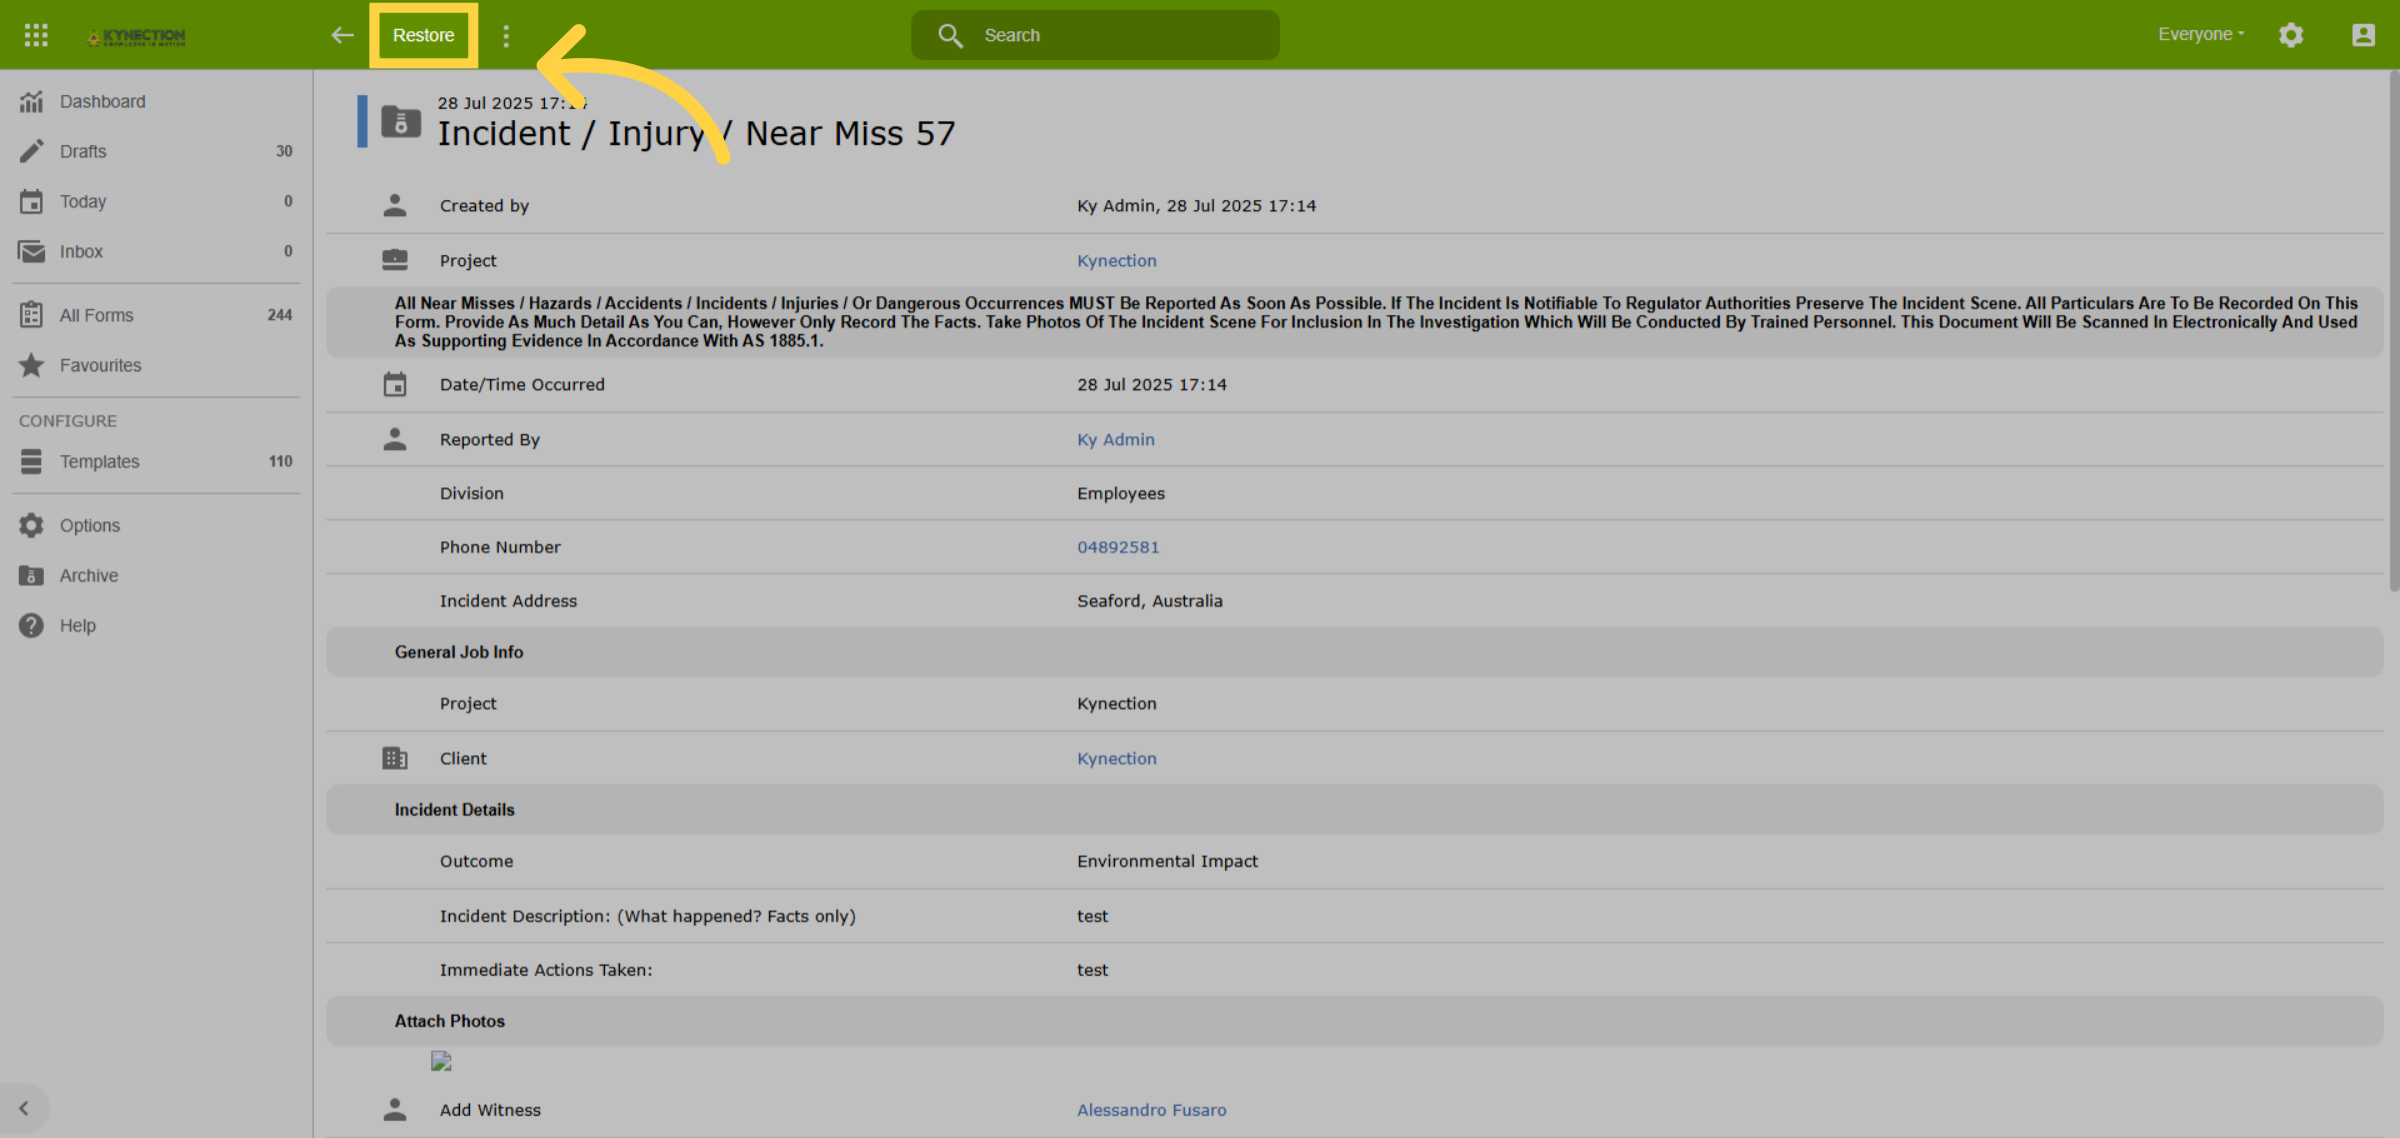Click the Restore button

423,35
